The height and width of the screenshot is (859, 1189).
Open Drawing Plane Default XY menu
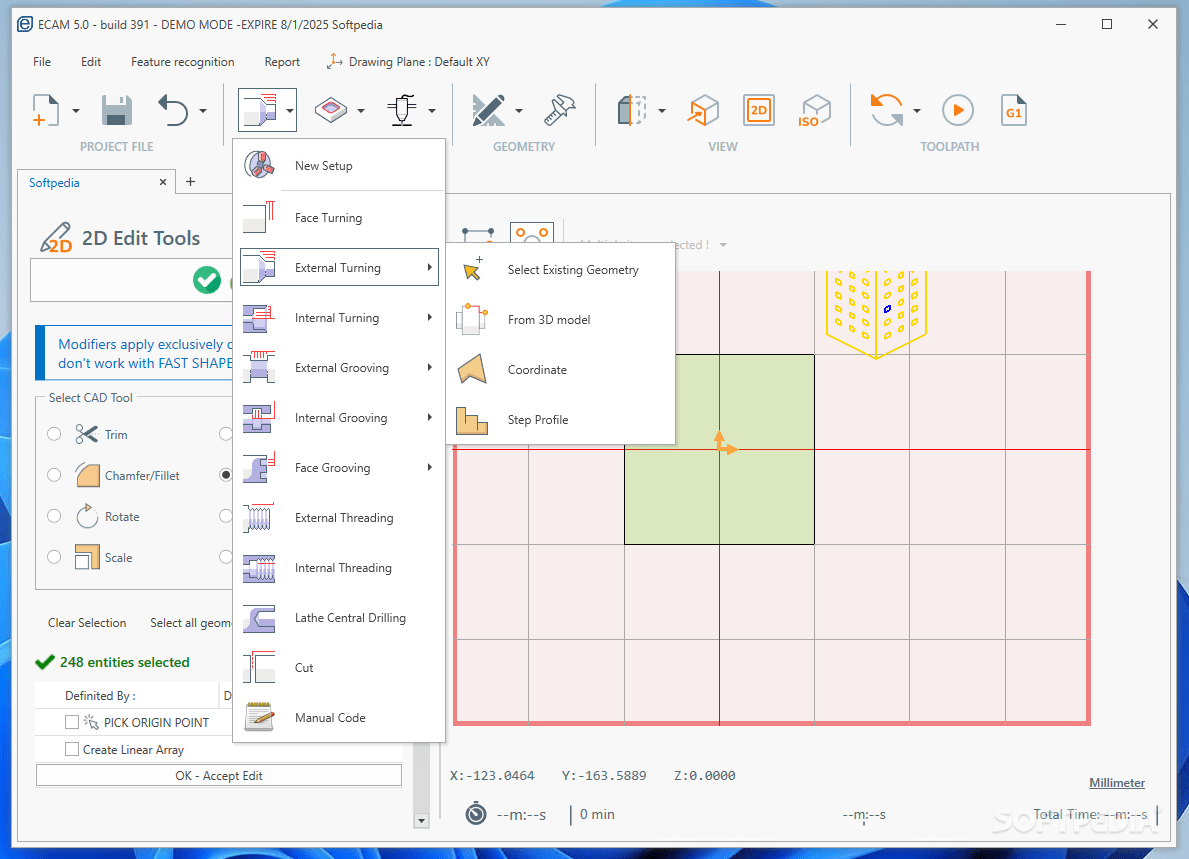tap(408, 61)
